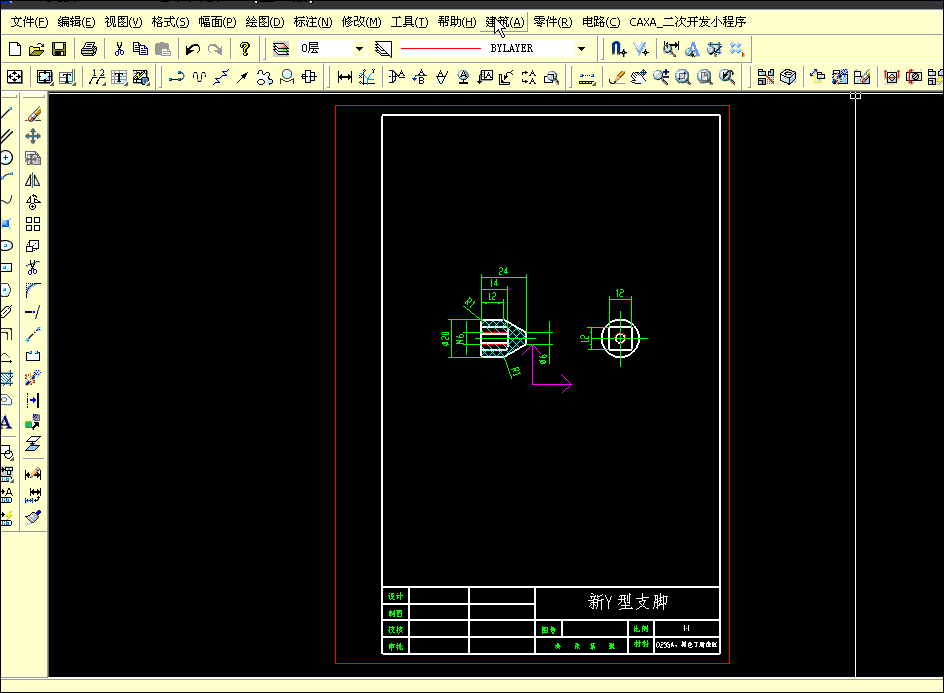Click the zoom previous view magnifier arrow icon
This screenshot has width=944, height=693.
click(x=727, y=77)
